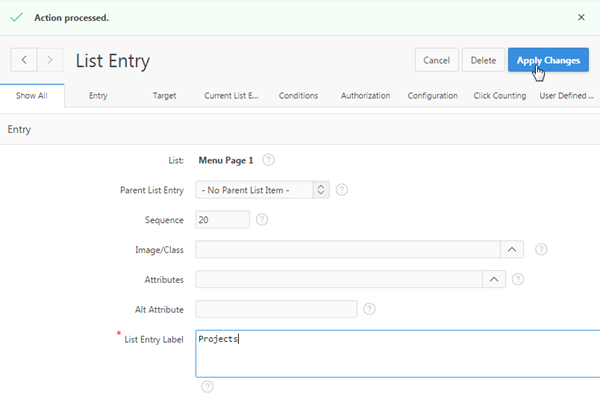This screenshot has width=600, height=400.
Task: Click the green checkmark success icon
Action: click(16, 17)
